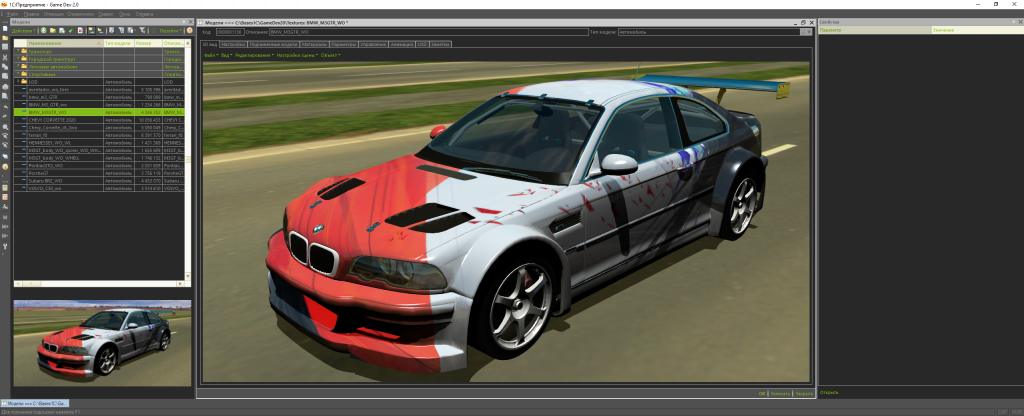
Task: Click the BMW model preview thumbnail
Action: (101, 342)
